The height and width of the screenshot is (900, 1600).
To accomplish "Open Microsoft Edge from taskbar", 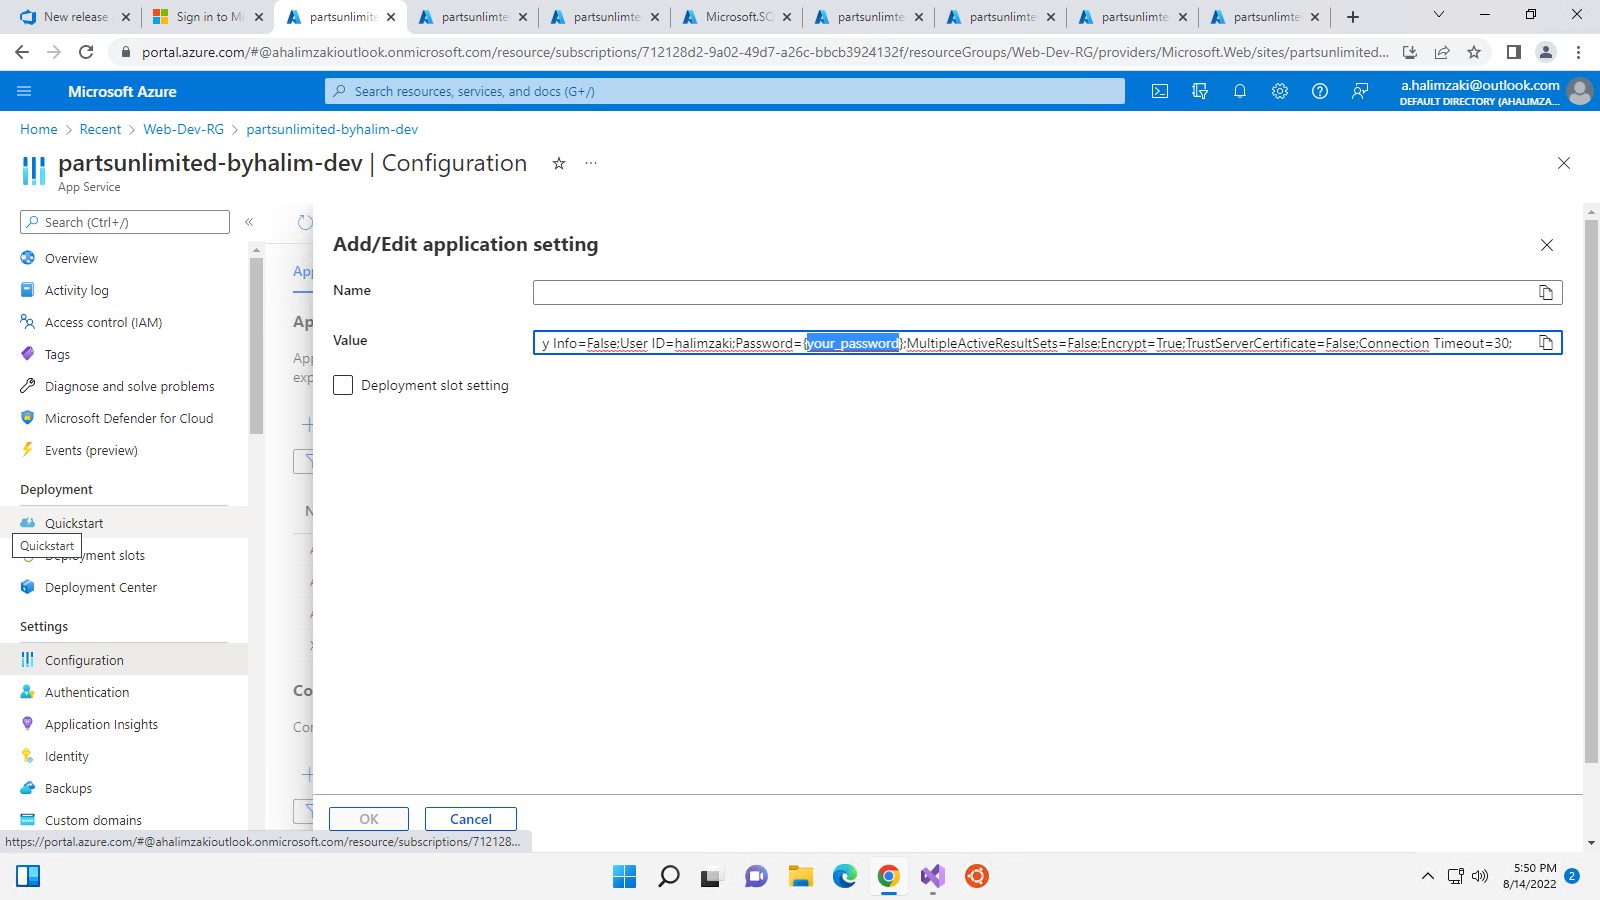I will (x=845, y=877).
